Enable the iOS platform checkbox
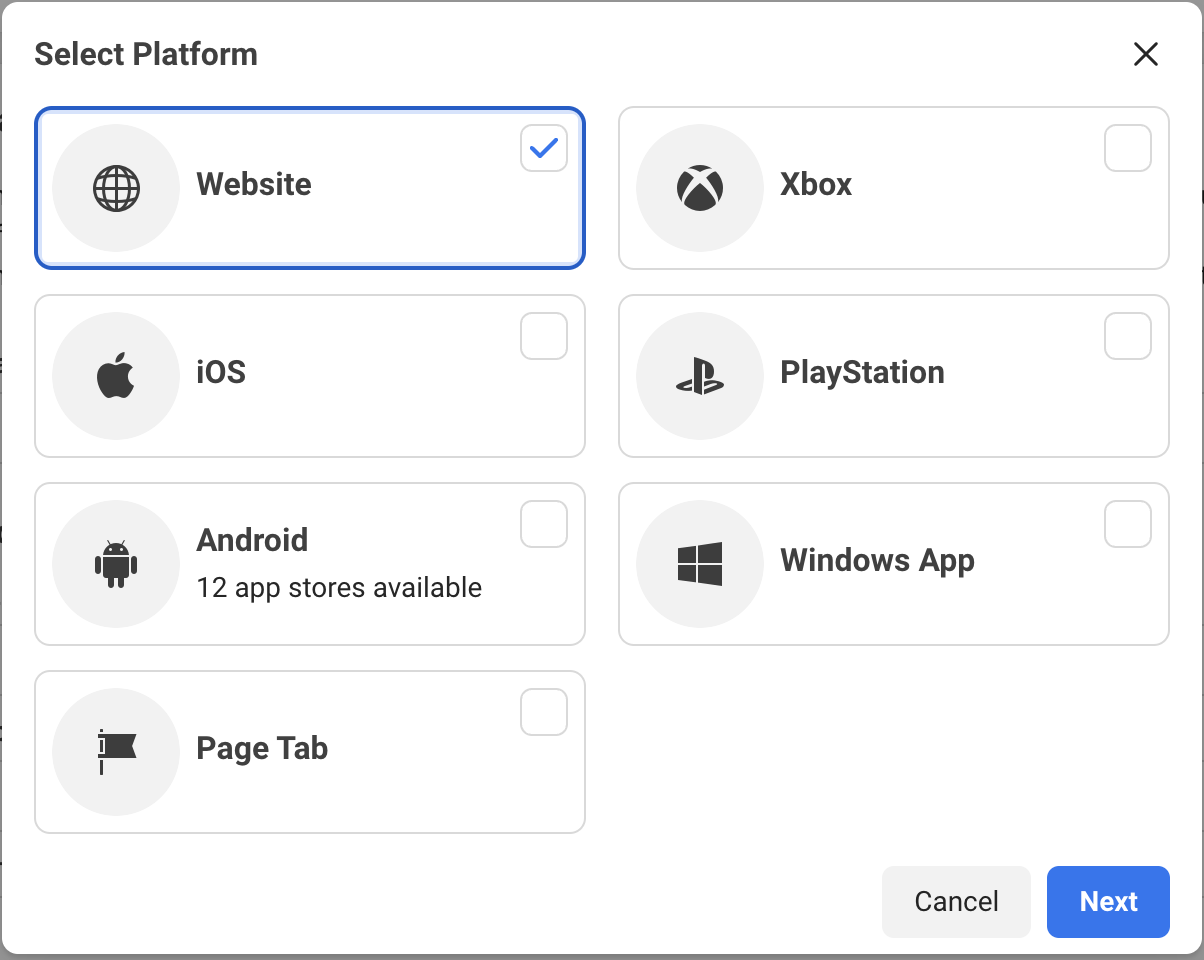The image size is (1204, 960). click(544, 336)
